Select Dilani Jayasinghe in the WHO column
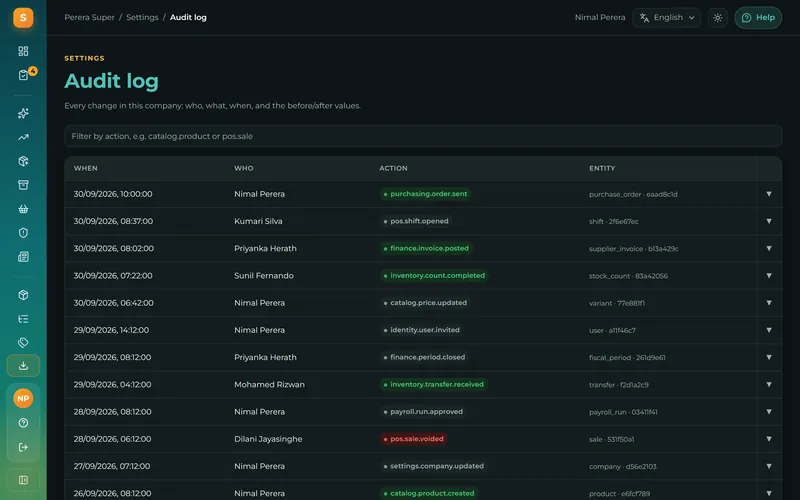Image resolution: width=800 pixels, height=500 pixels. click(x=268, y=439)
